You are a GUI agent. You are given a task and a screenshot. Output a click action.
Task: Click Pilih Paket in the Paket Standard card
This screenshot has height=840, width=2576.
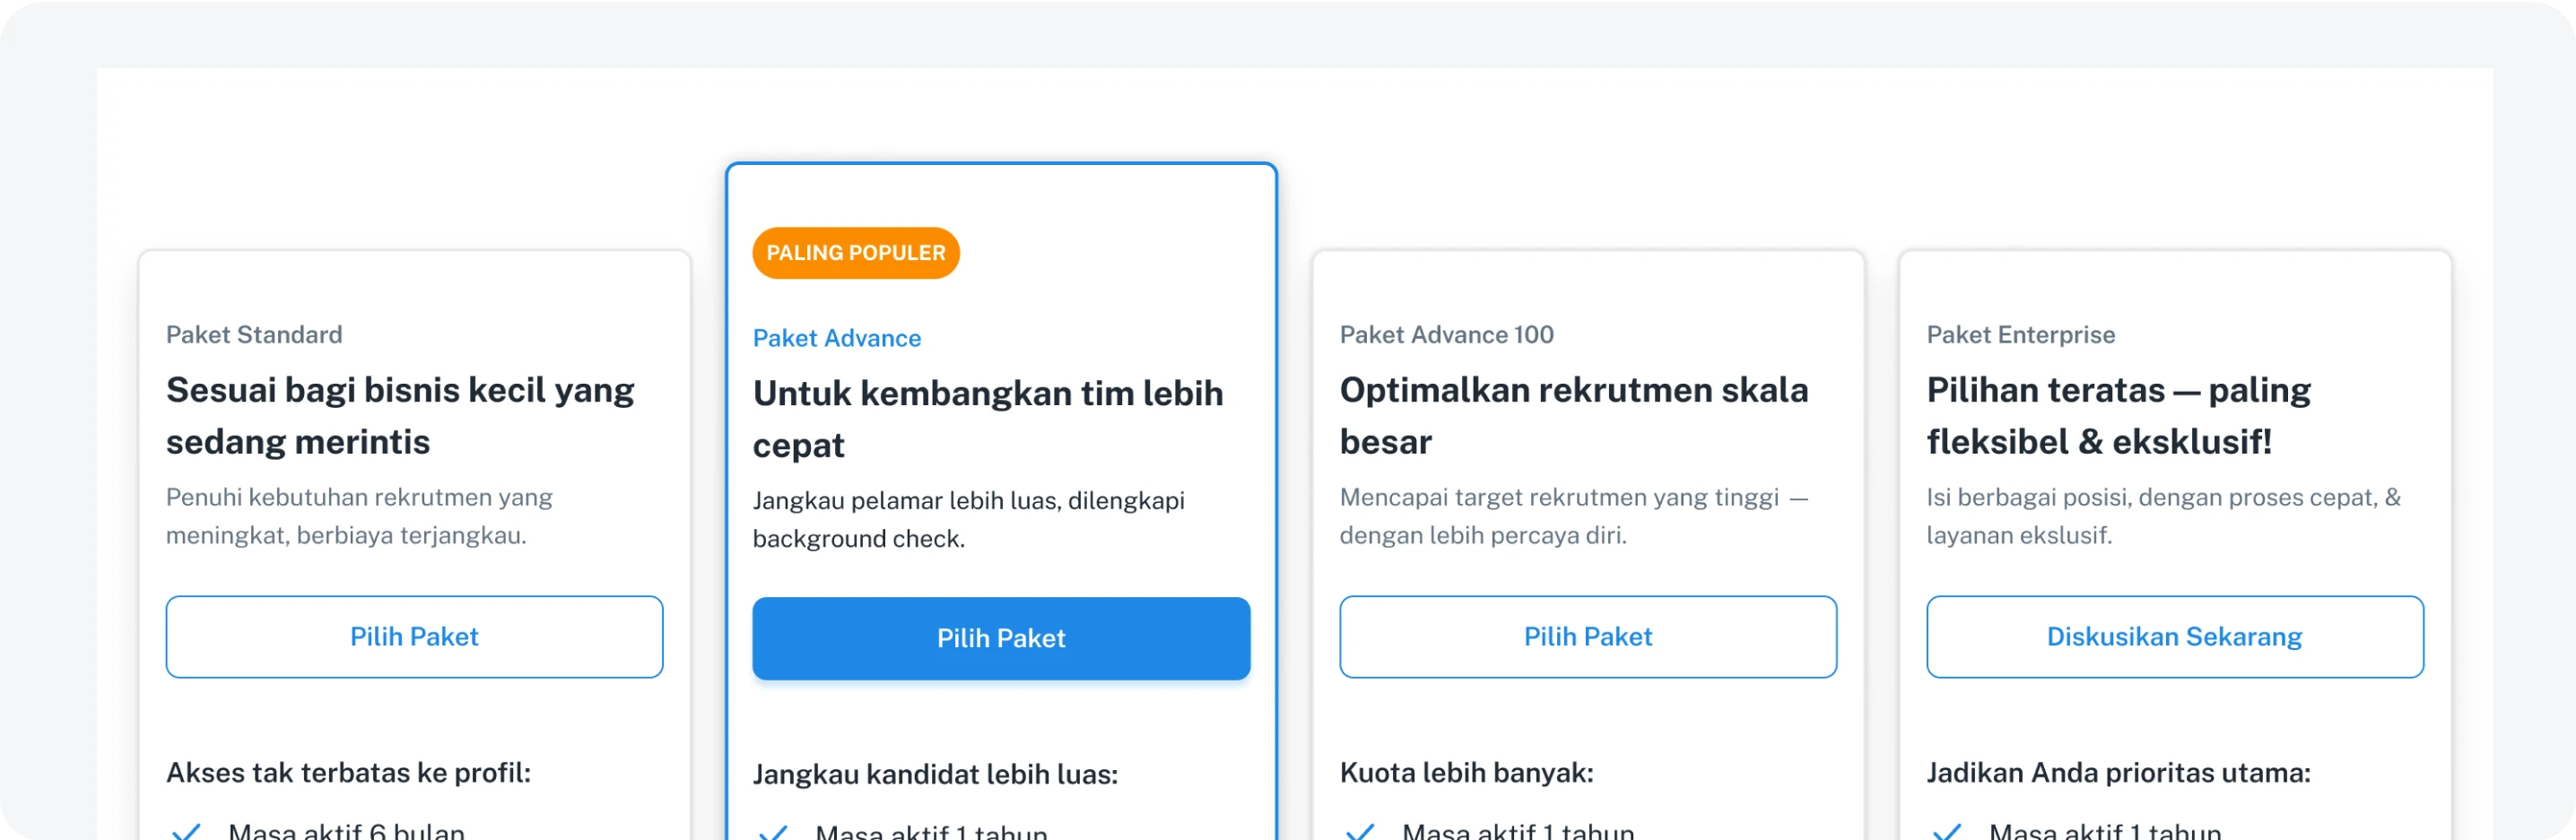414,637
